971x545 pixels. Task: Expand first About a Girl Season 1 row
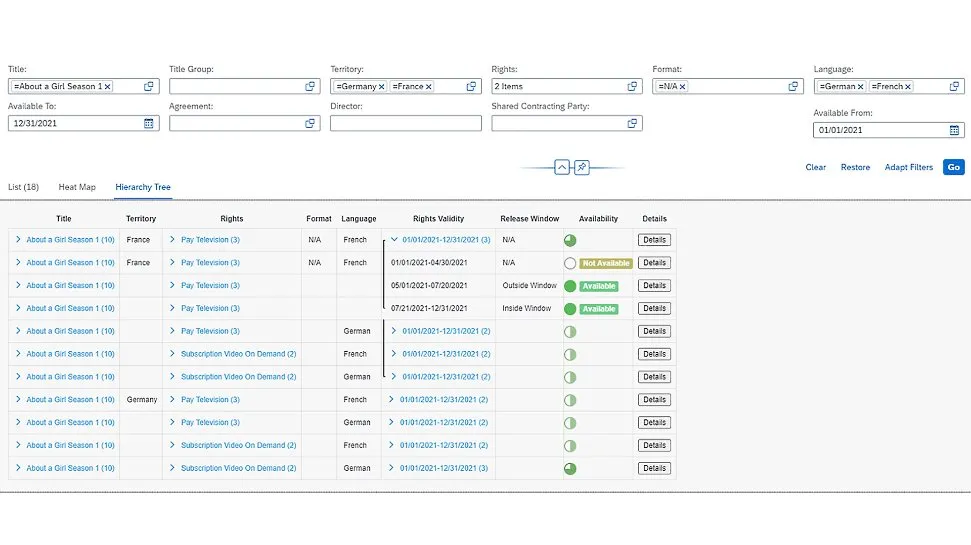(18, 240)
